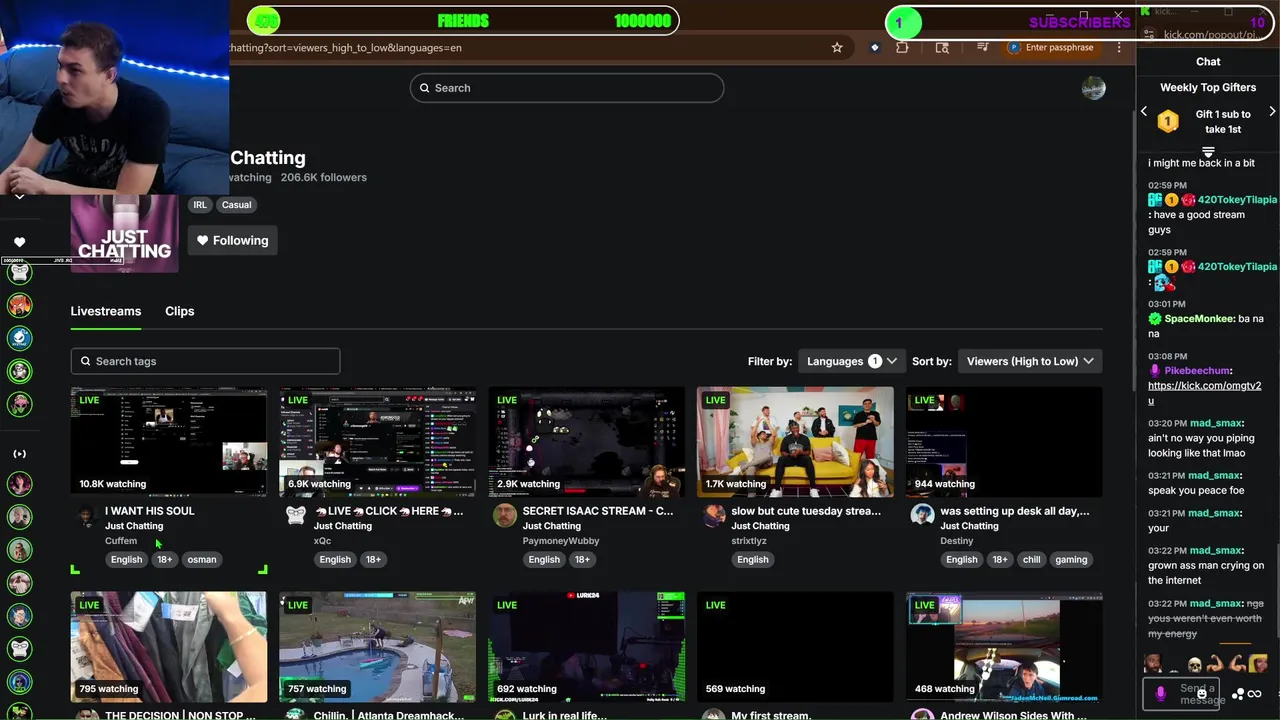
Task: Open strixtlyz's 1.7K watching stream thumbnail
Action: coord(795,442)
